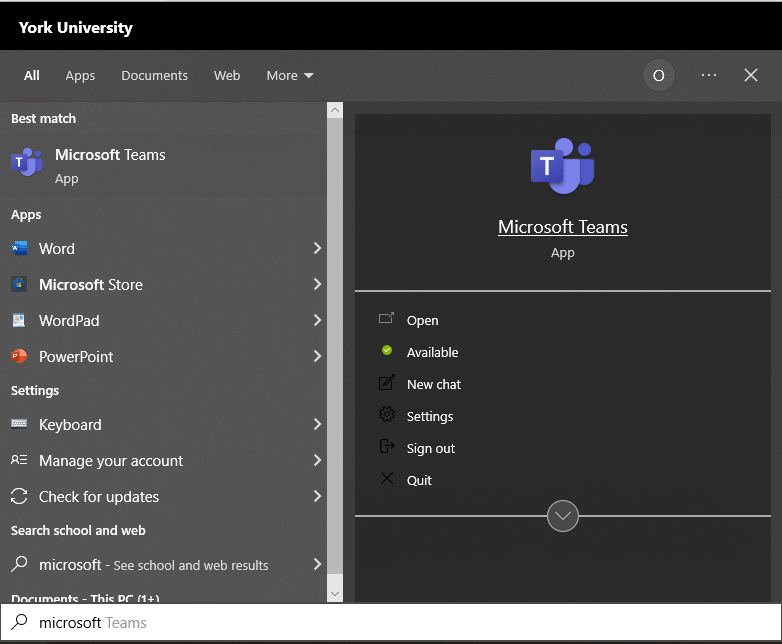Select the PowerPoint result text
Image resolution: width=782 pixels, height=644 pixels.
tap(76, 356)
